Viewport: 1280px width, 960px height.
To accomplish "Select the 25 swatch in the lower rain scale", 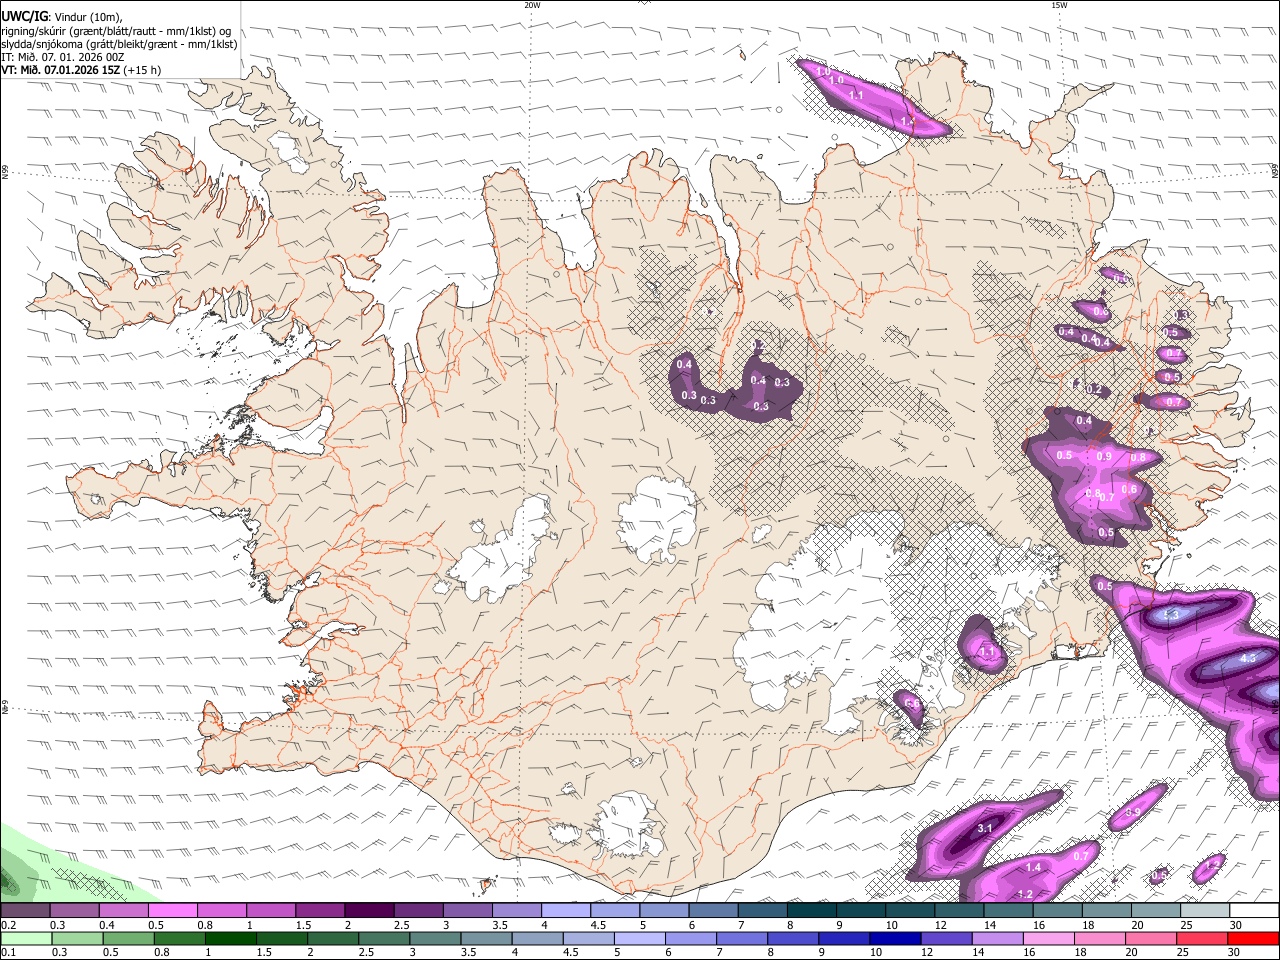I will coord(1202,939).
